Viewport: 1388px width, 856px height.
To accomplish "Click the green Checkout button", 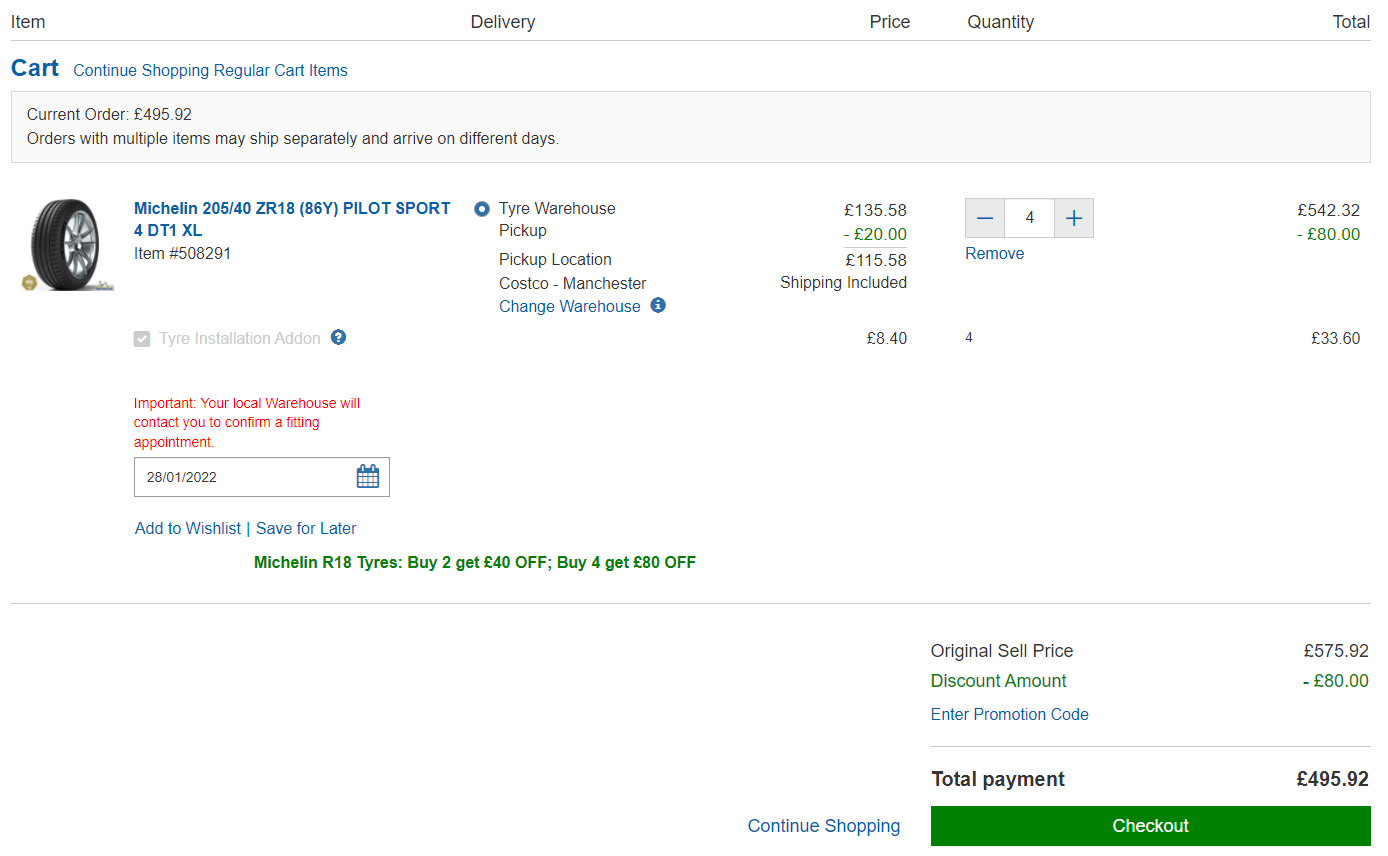I will pos(1151,826).
